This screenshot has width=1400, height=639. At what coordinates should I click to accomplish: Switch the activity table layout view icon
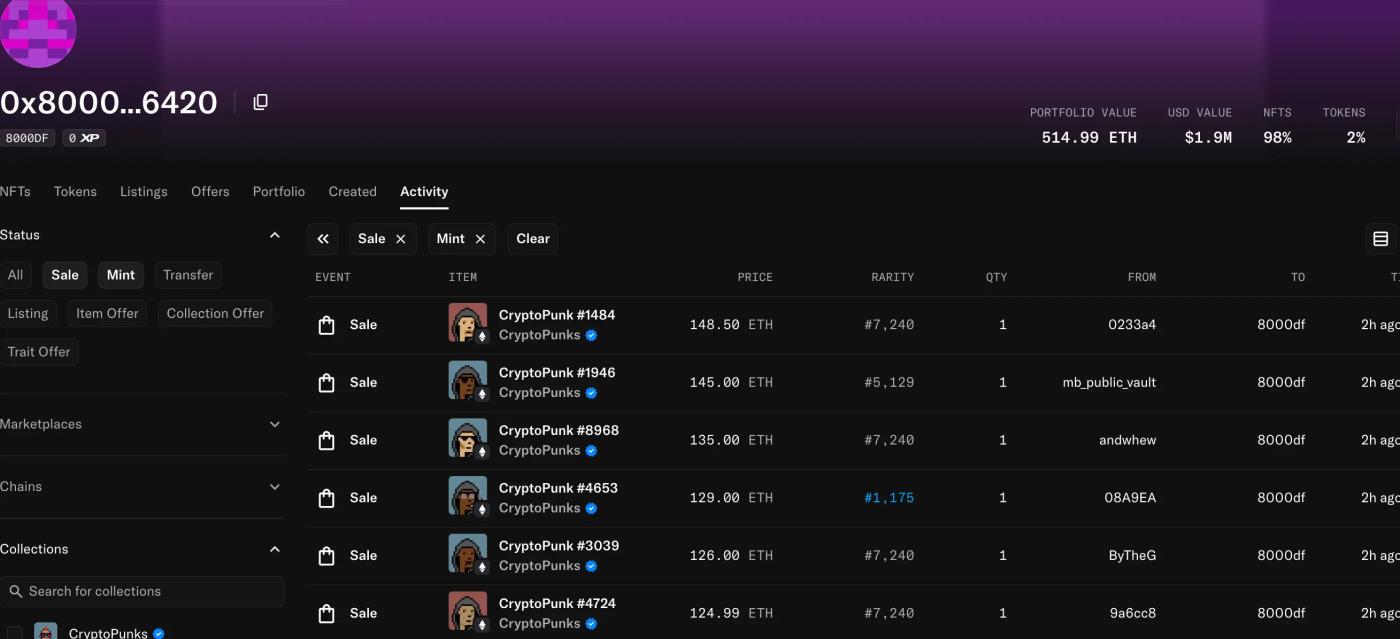1380,239
